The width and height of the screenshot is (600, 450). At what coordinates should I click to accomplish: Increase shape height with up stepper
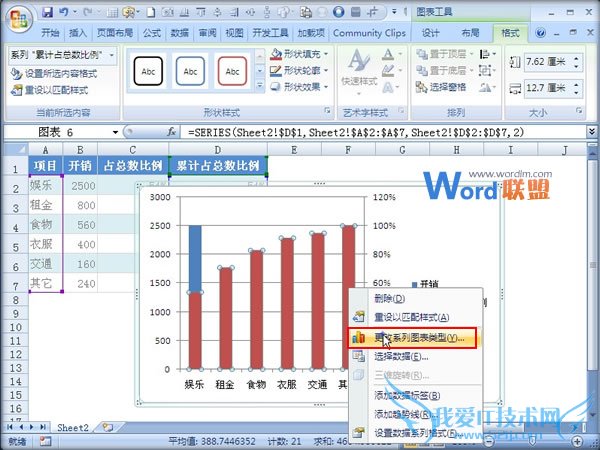pyautogui.click(x=576, y=58)
